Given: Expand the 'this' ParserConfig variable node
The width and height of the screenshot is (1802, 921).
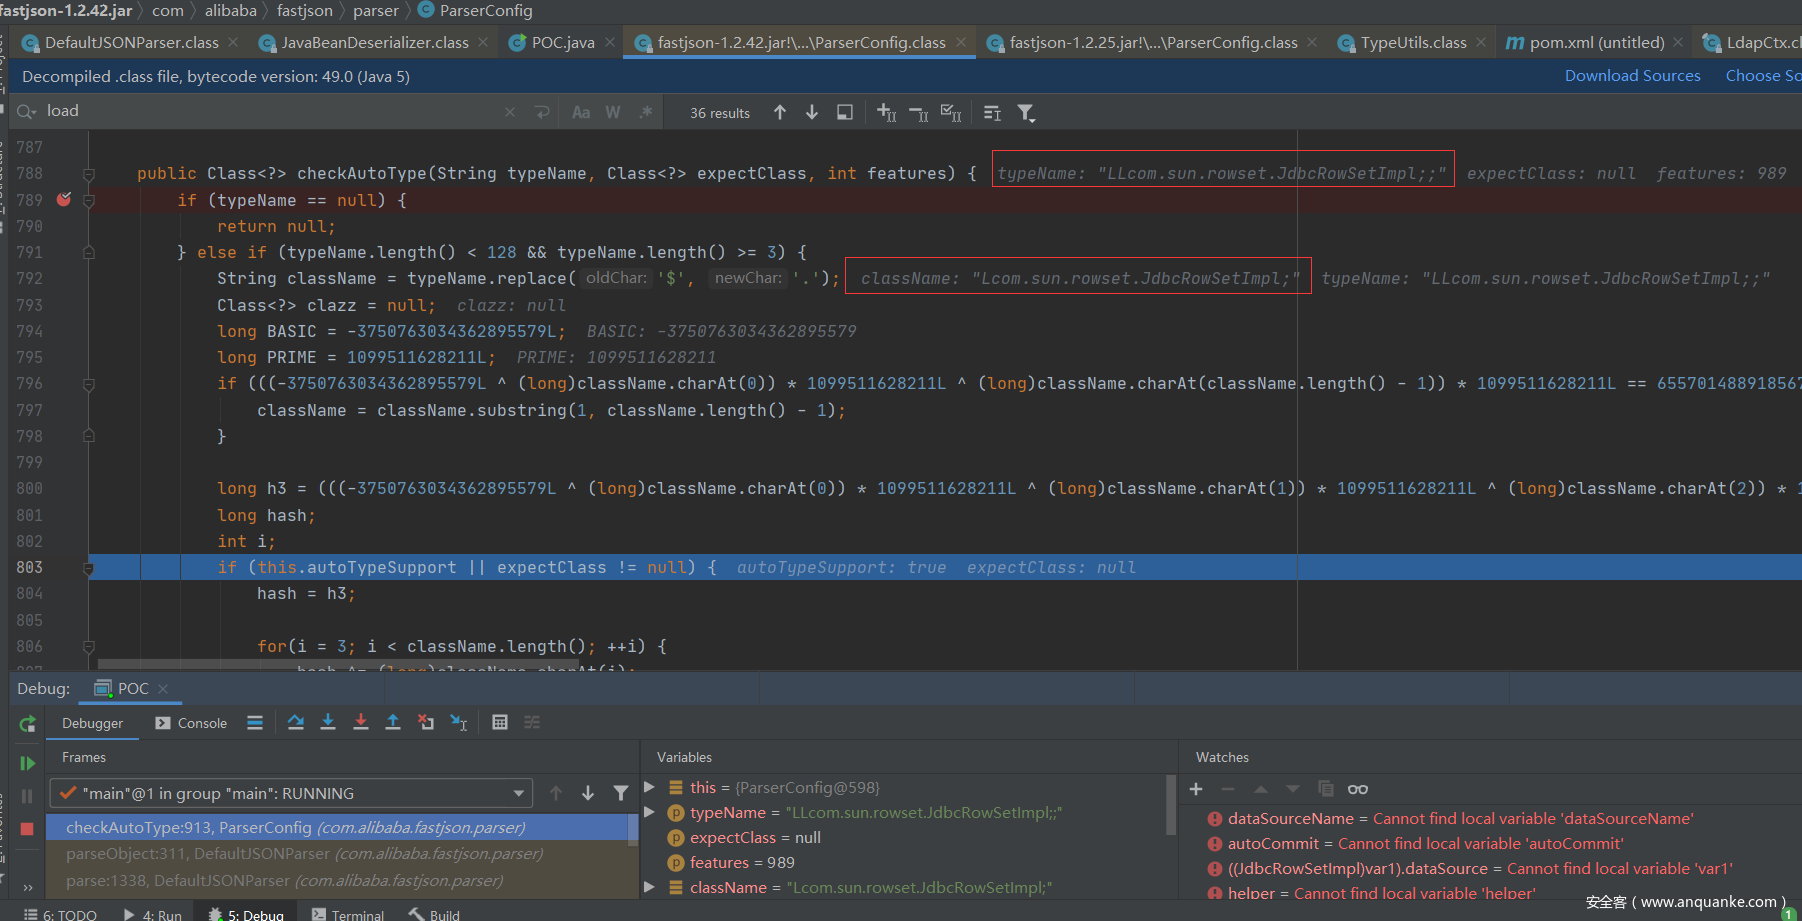Looking at the screenshot, I should [x=650, y=787].
